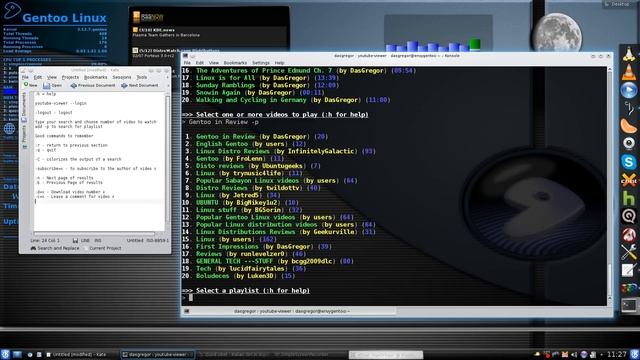The image size is (640, 360).
Task: Click 'Walking and Cycling in Germany' video entry
Action: pos(286,100)
